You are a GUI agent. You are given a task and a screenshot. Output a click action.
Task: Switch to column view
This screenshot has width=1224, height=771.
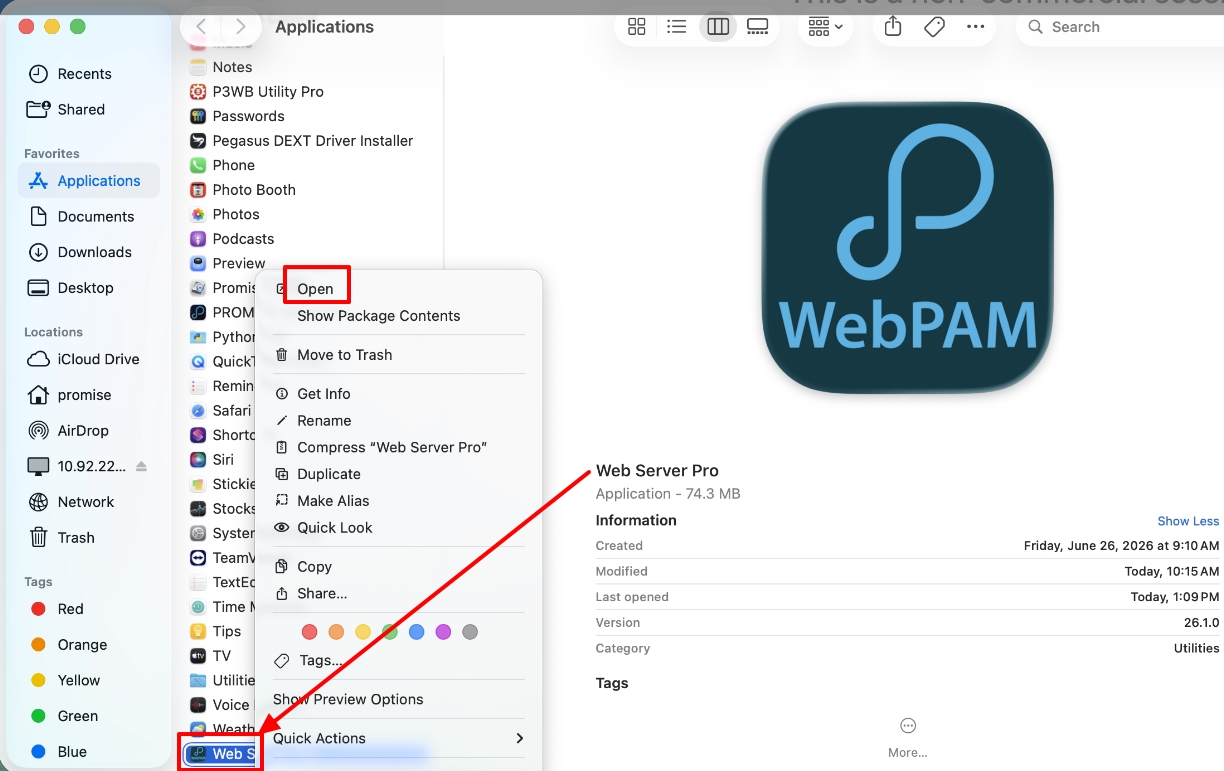(718, 27)
